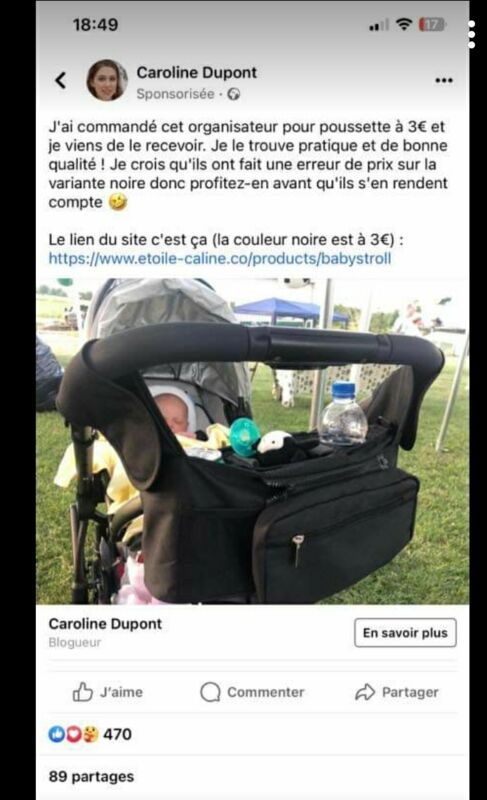This screenshot has height=800, width=487.
Task: Tap the globe public audience icon
Action: pos(234,94)
